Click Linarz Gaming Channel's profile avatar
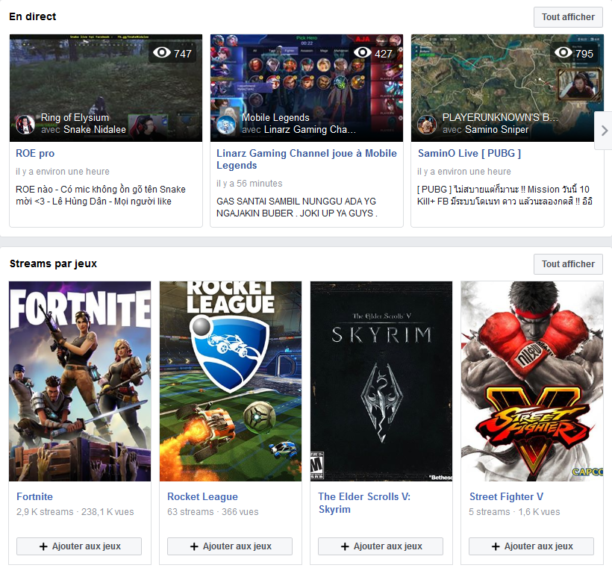 click(x=226, y=125)
